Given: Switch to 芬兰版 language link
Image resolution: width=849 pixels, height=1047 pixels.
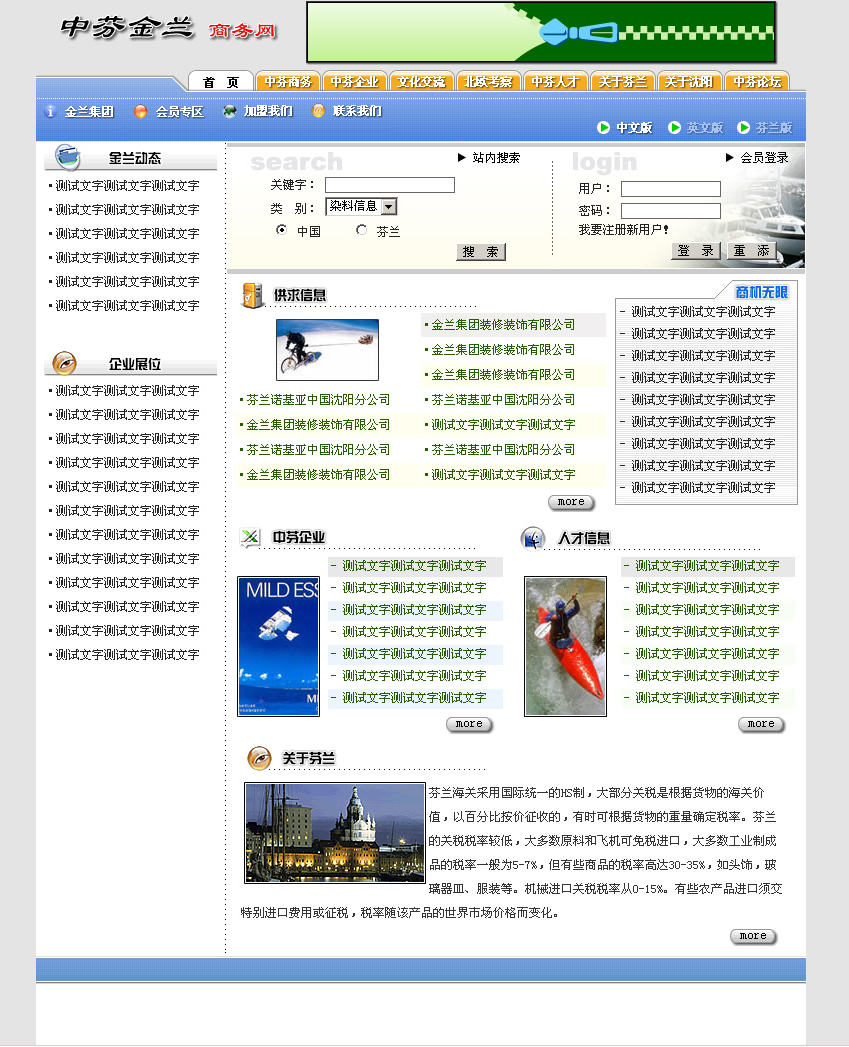Looking at the screenshot, I should click(774, 128).
